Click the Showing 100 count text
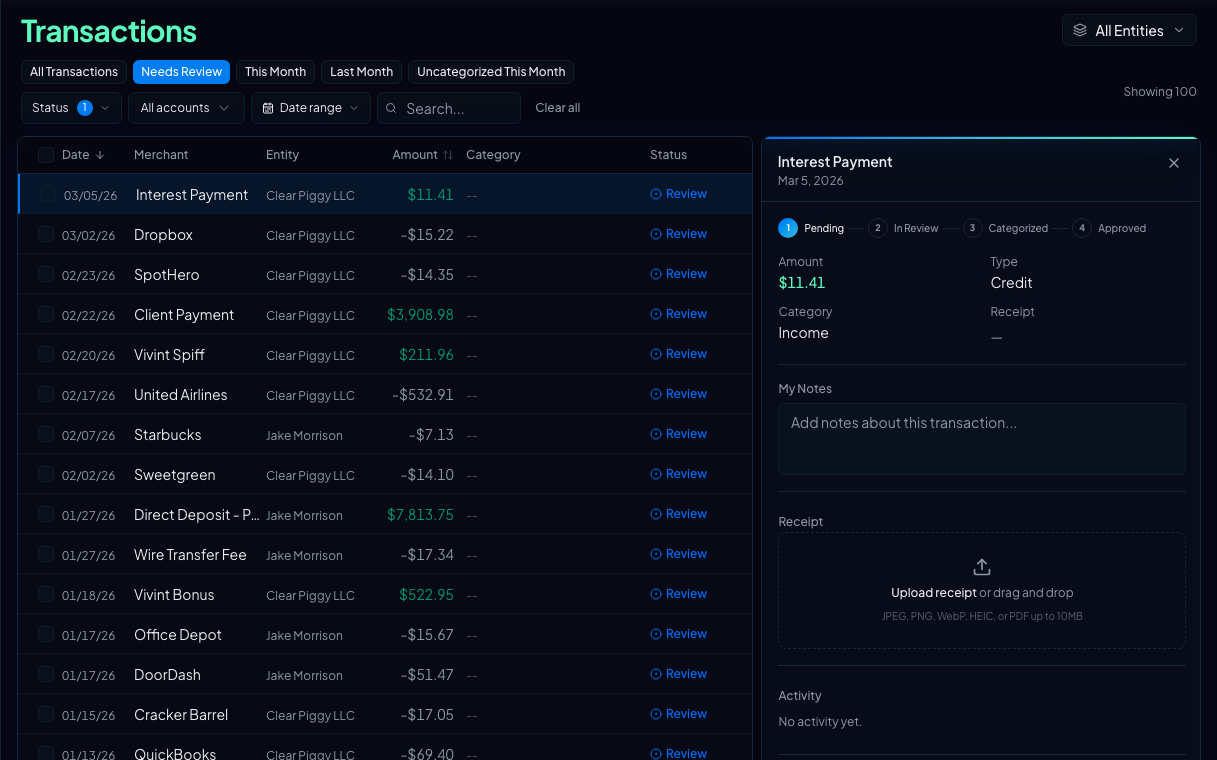Screen dimensions: 1217x760 1160,91
